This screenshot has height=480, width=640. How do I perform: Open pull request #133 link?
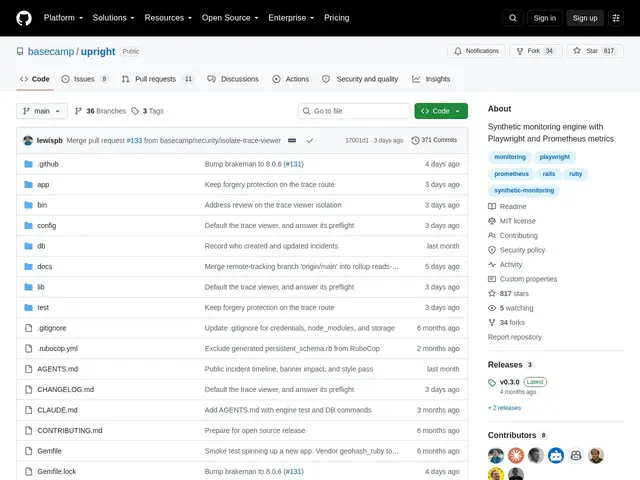coord(134,140)
